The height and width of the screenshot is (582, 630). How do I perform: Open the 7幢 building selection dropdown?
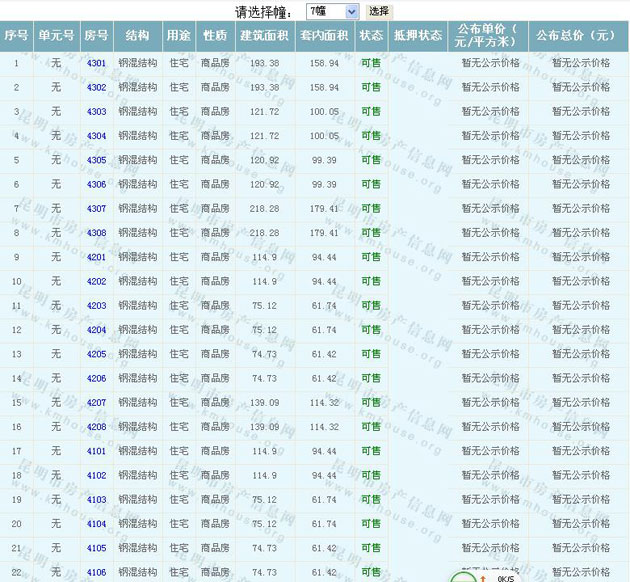tap(332, 11)
